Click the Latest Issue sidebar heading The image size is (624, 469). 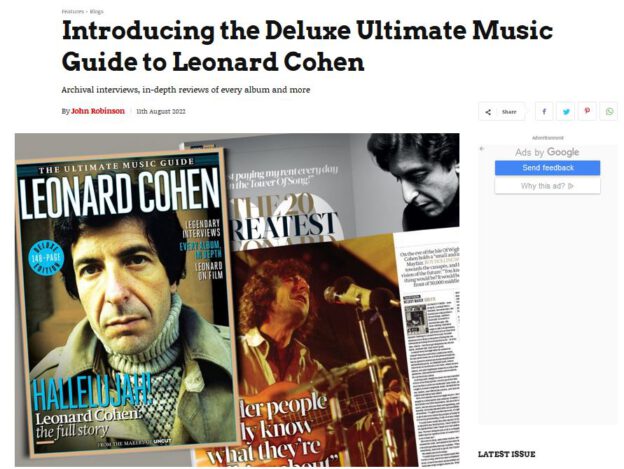click(506, 454)
